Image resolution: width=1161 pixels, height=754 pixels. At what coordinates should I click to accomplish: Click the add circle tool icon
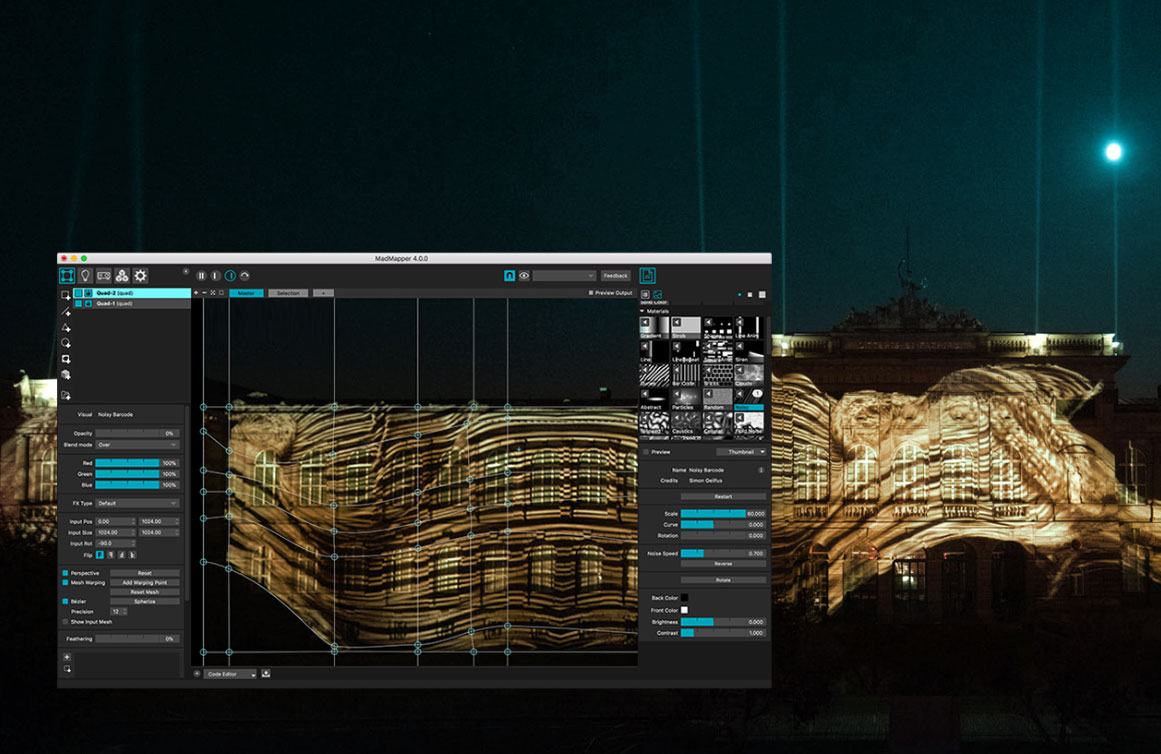(x=66, y=342)
